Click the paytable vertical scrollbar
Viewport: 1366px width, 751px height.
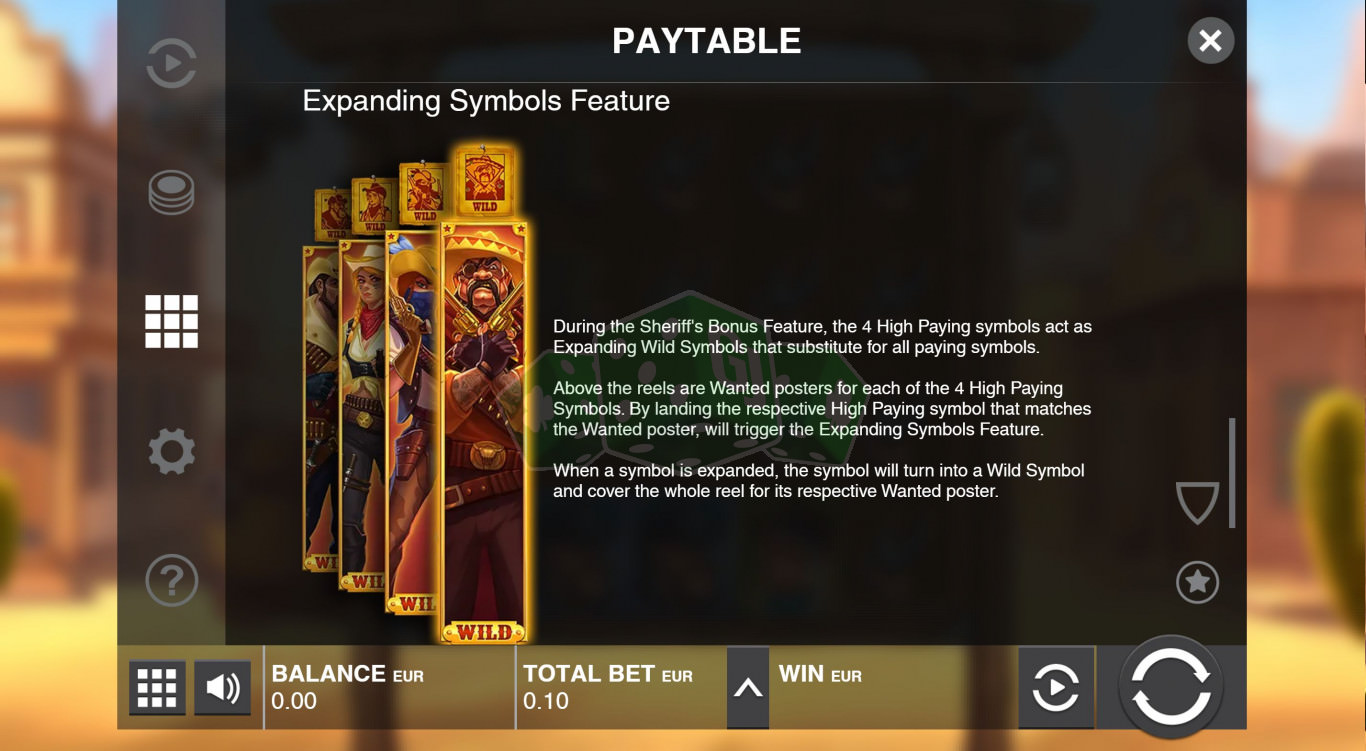(x=1232, y=472)
